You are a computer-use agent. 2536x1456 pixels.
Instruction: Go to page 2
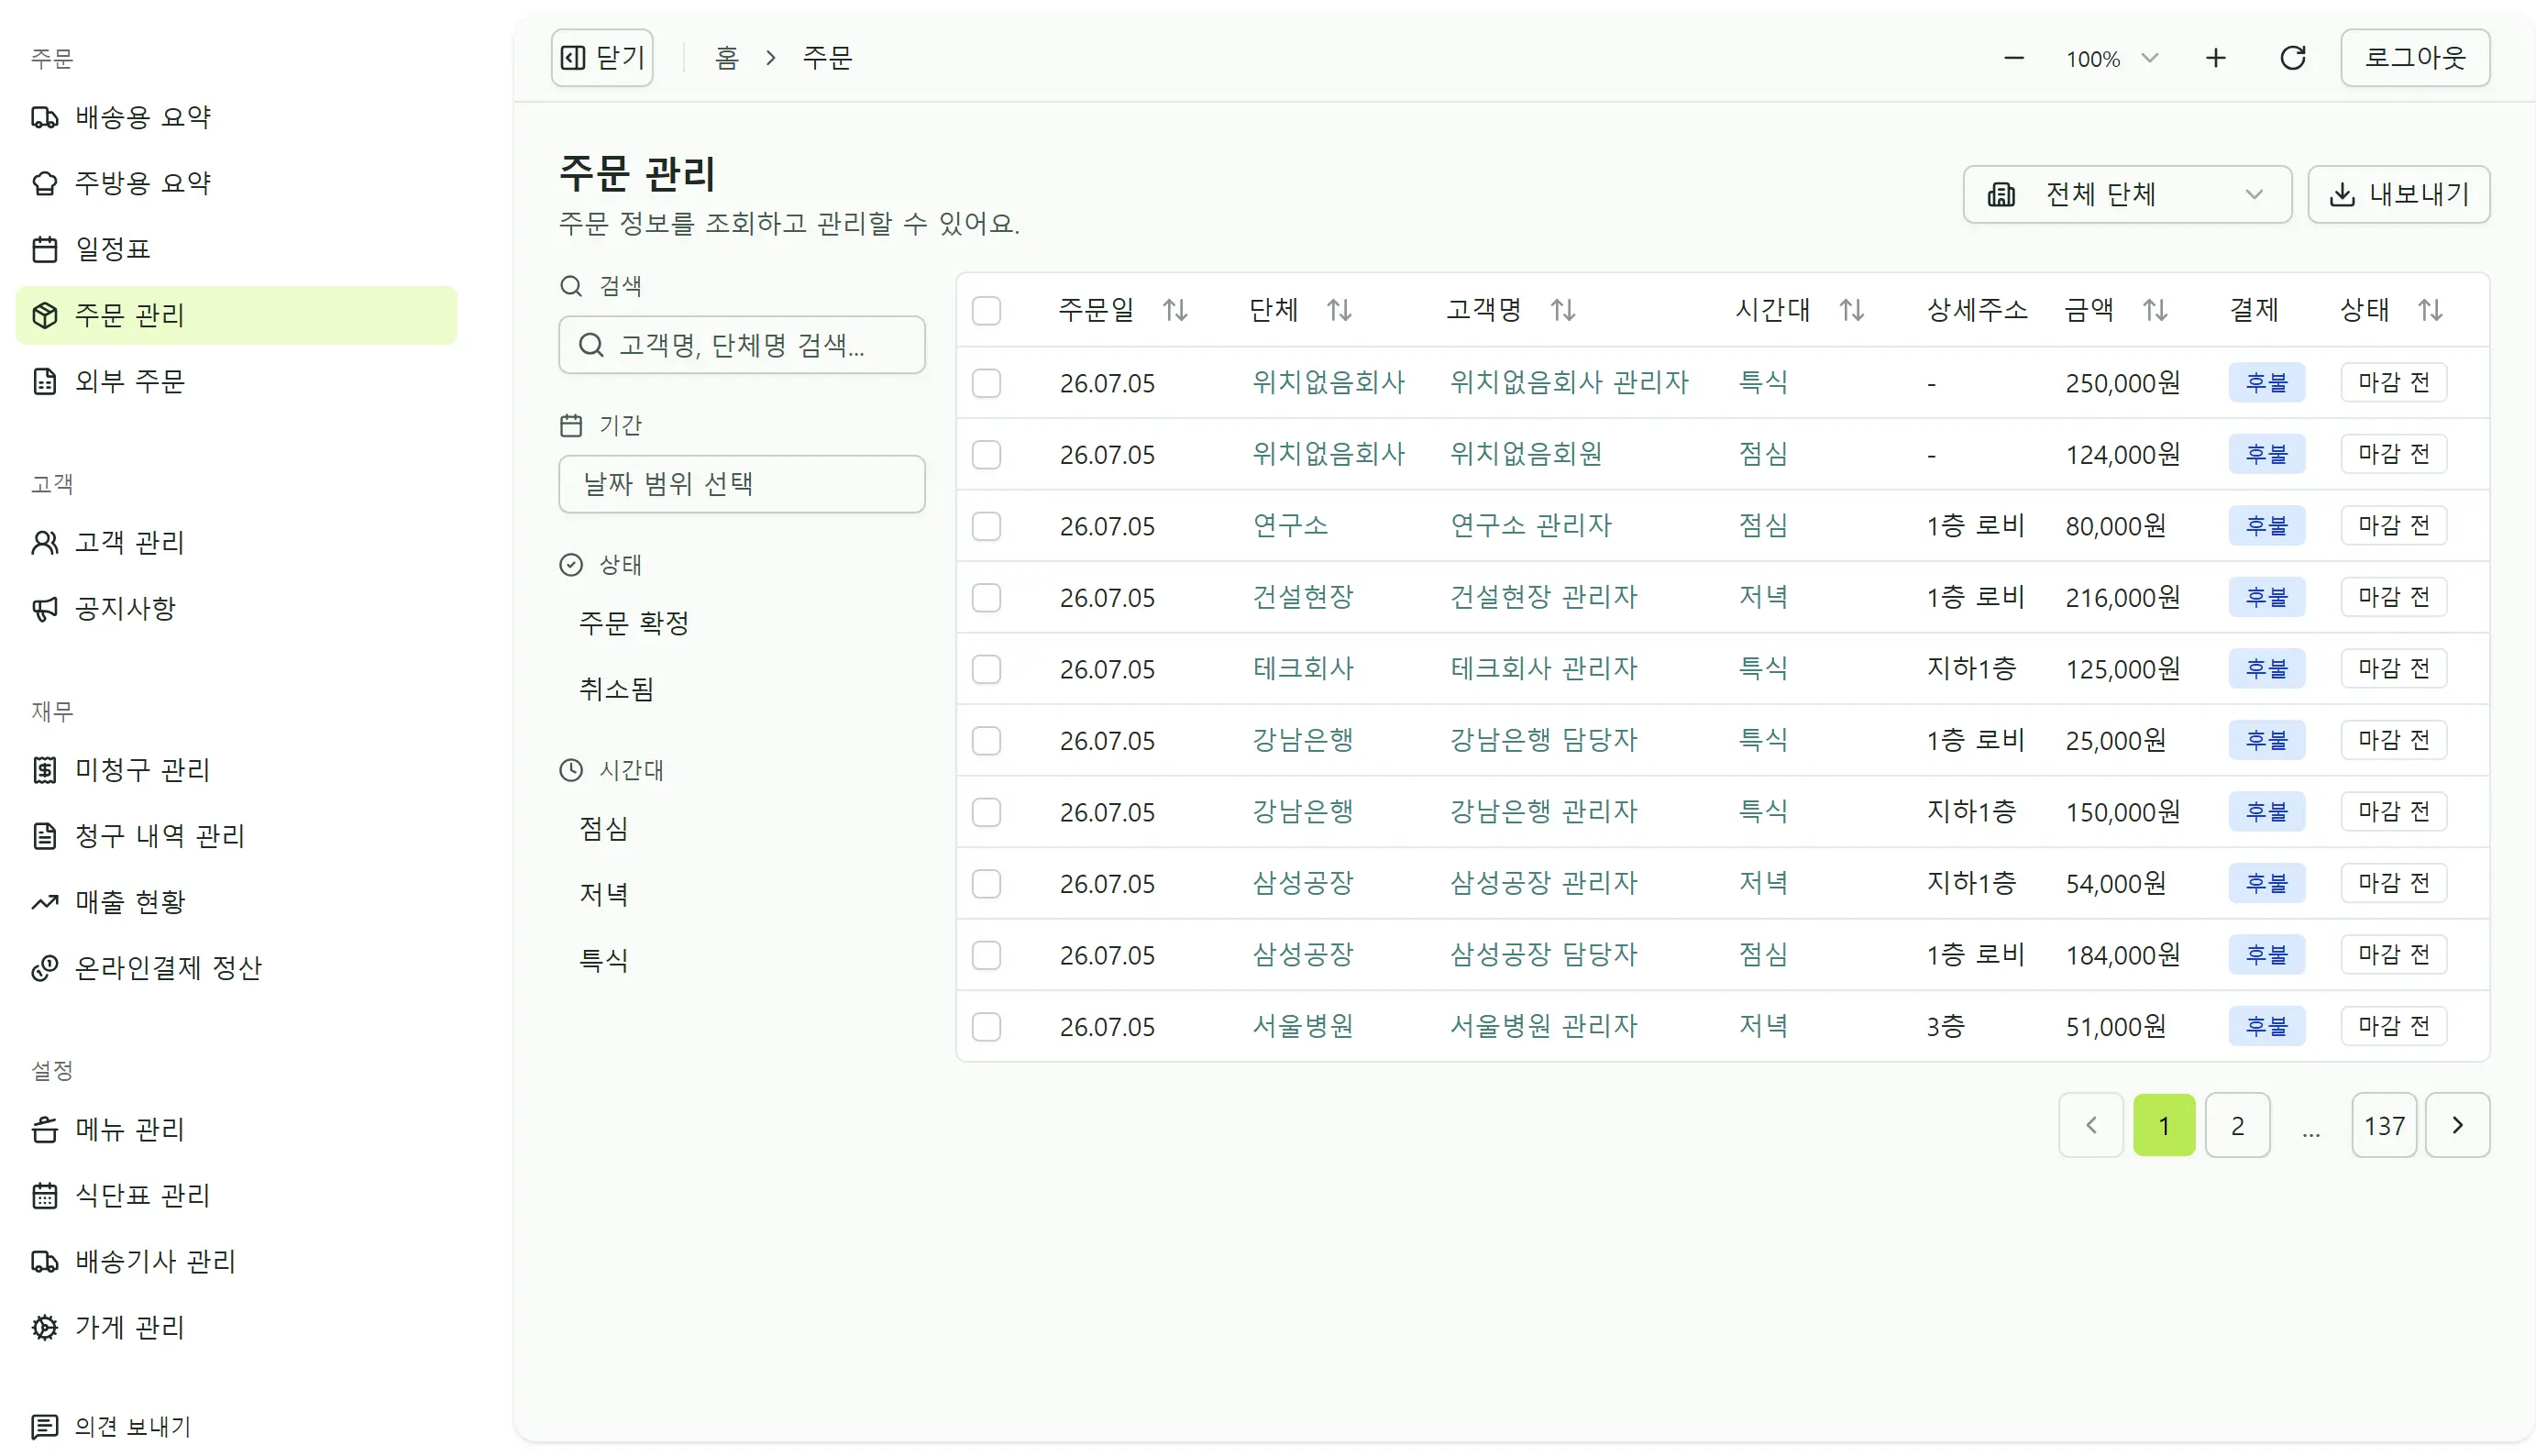pyautogui.click(x=2238, y=1126)
